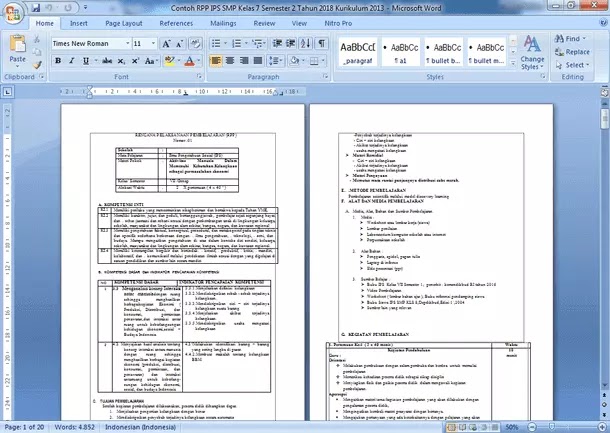Open font name combo box dropdown

coord(127,43)
